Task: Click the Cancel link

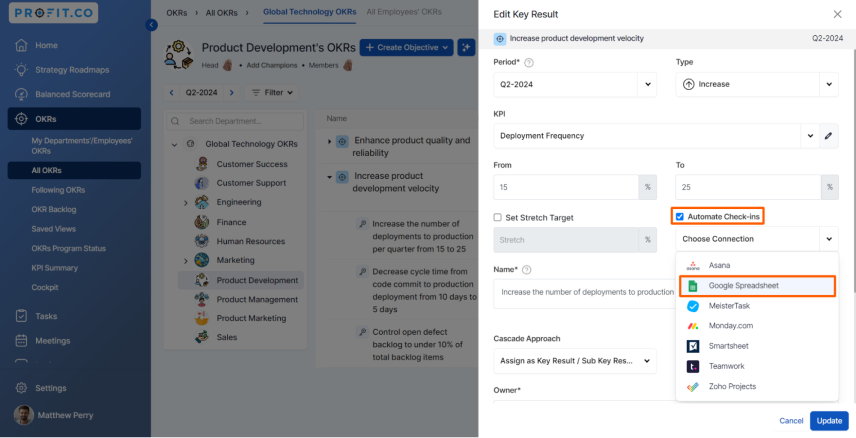Action: 791,421
